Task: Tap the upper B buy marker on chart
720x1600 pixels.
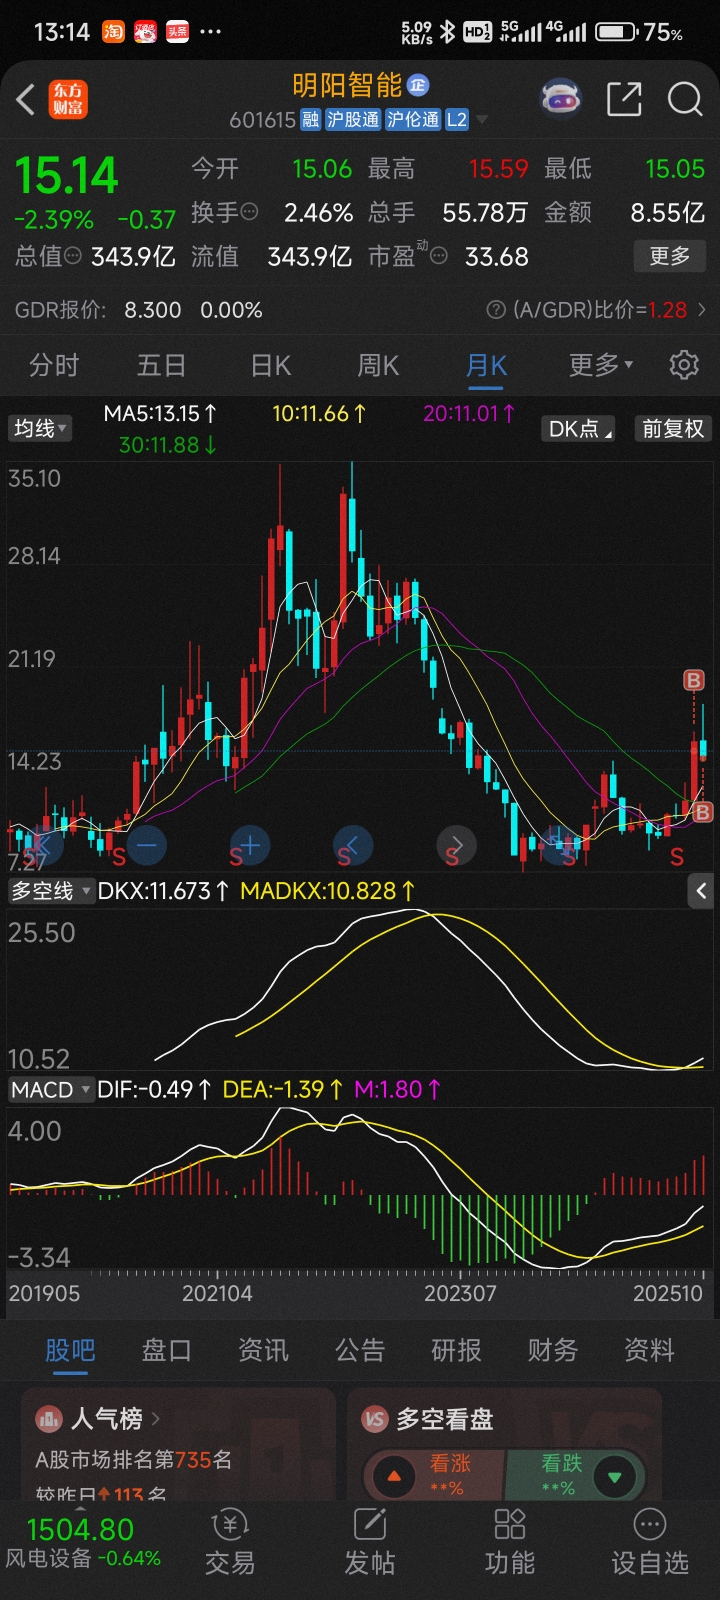Action: click(x=694, y=681)
